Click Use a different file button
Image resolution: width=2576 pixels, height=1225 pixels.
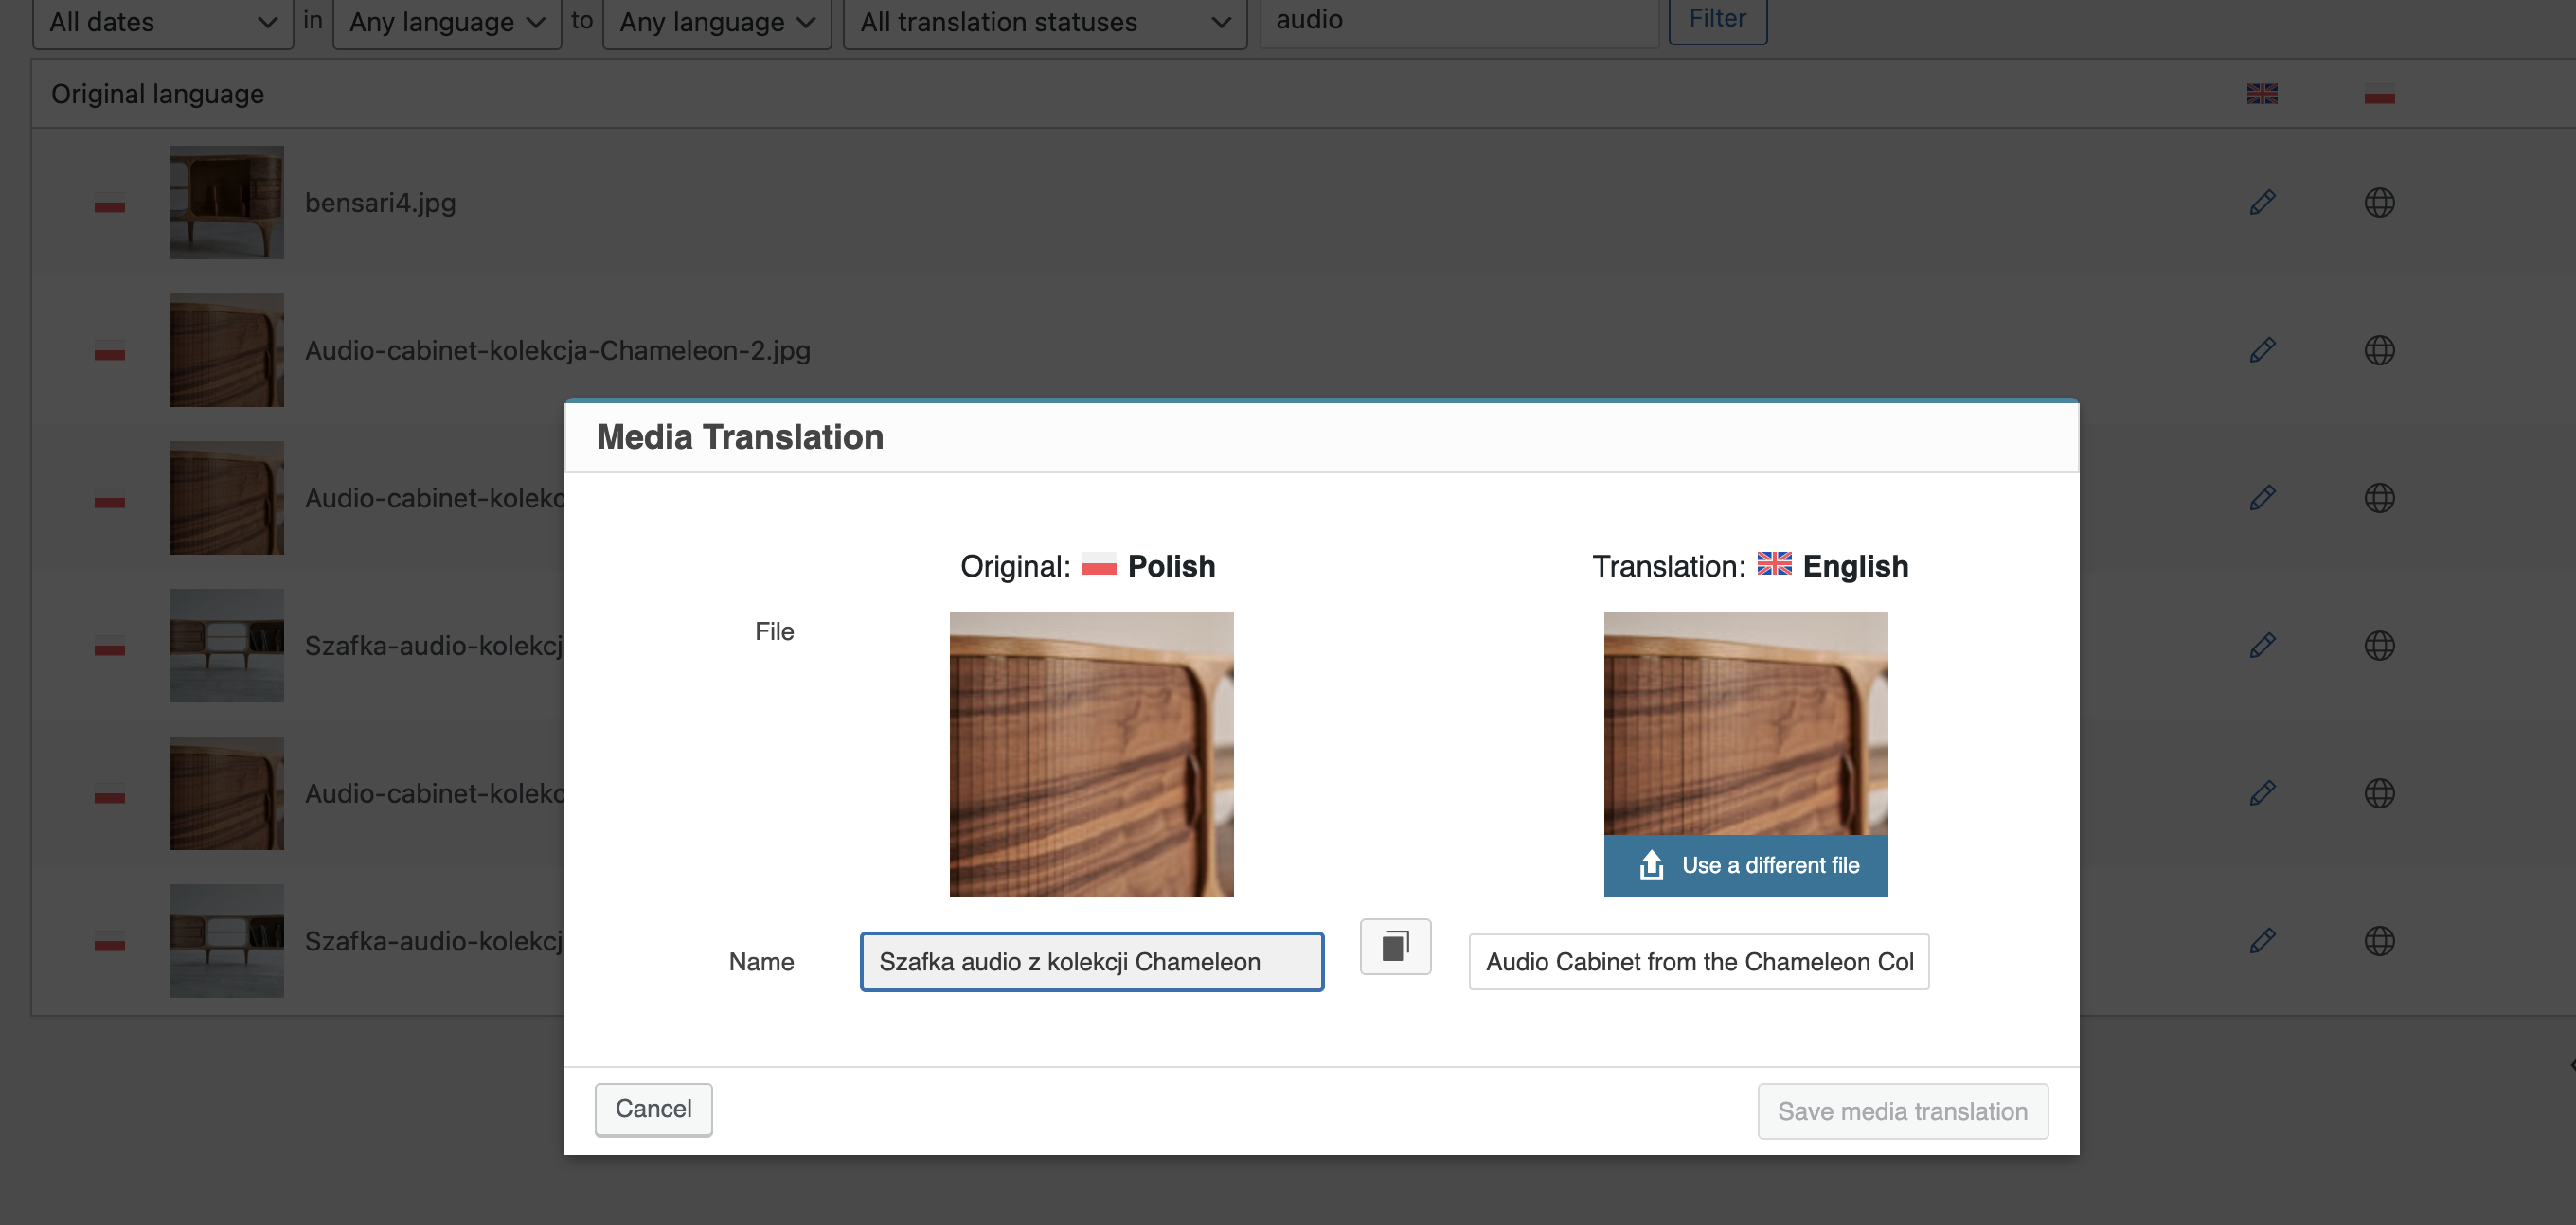tap(1745, 865)
